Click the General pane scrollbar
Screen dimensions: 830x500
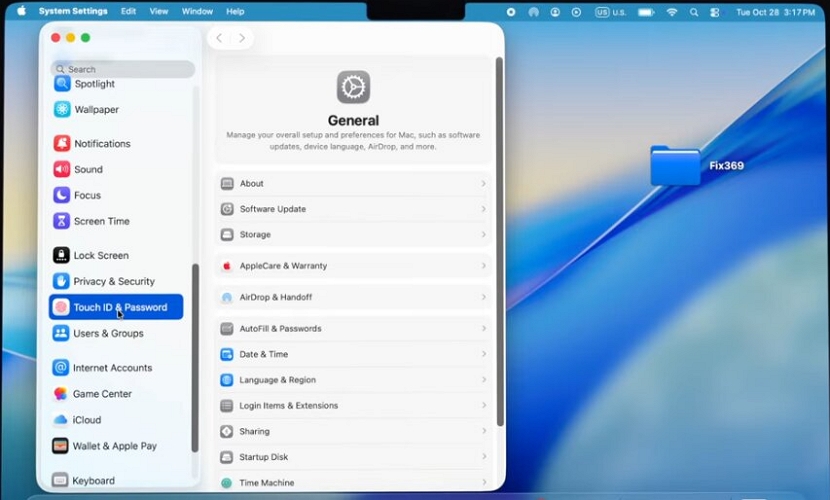click(x=499, y=242)
